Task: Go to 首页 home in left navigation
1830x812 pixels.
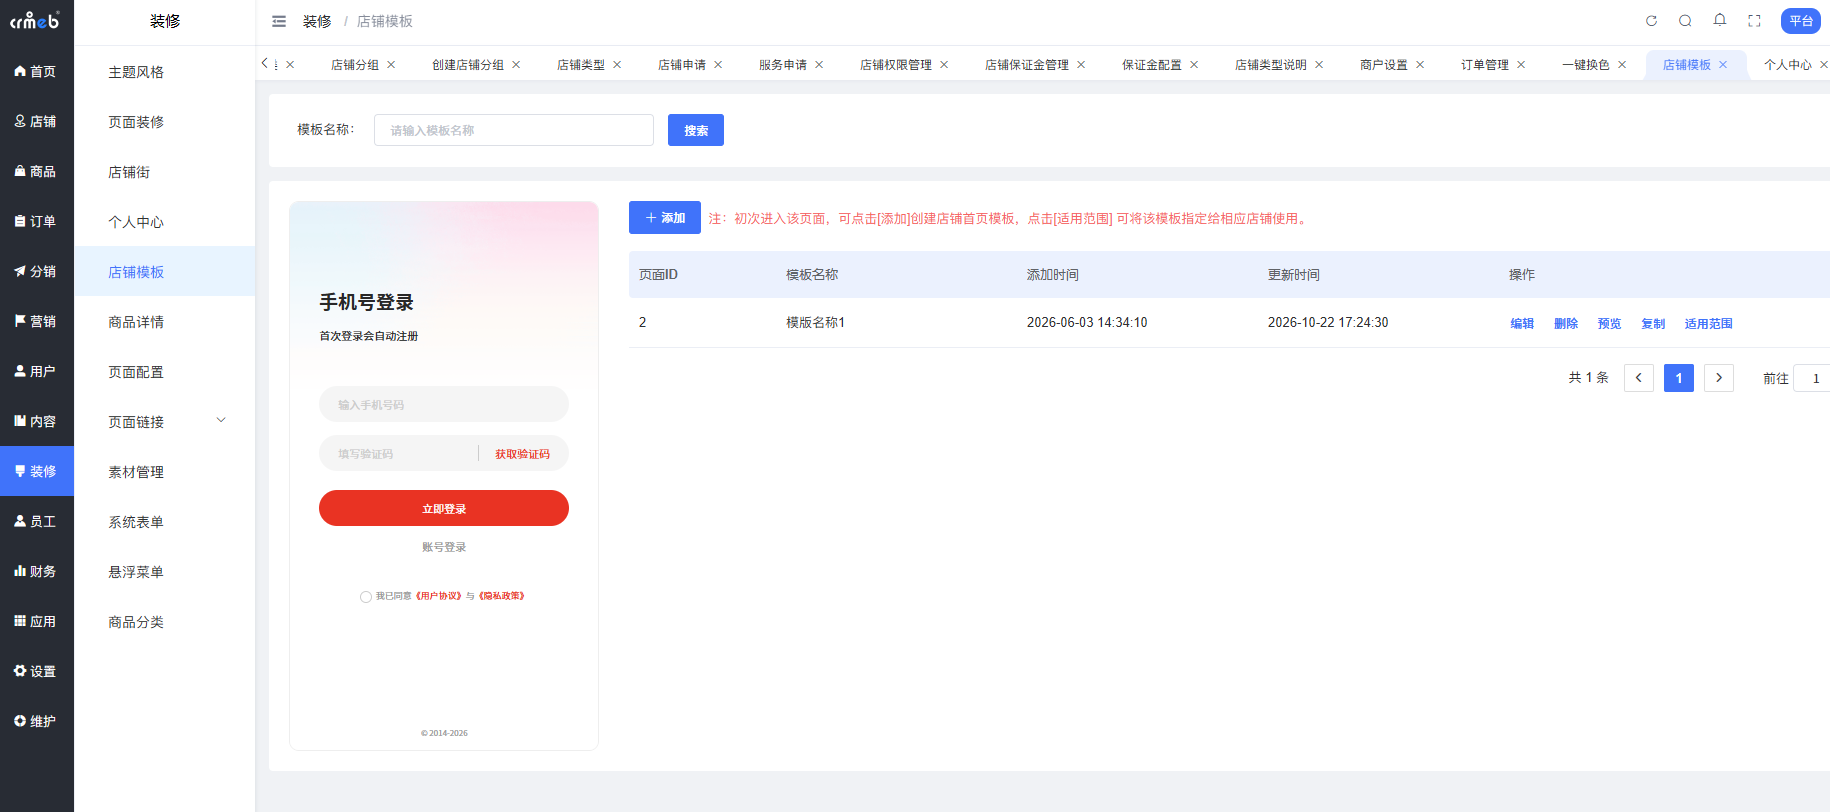Action: coord(36,71)
